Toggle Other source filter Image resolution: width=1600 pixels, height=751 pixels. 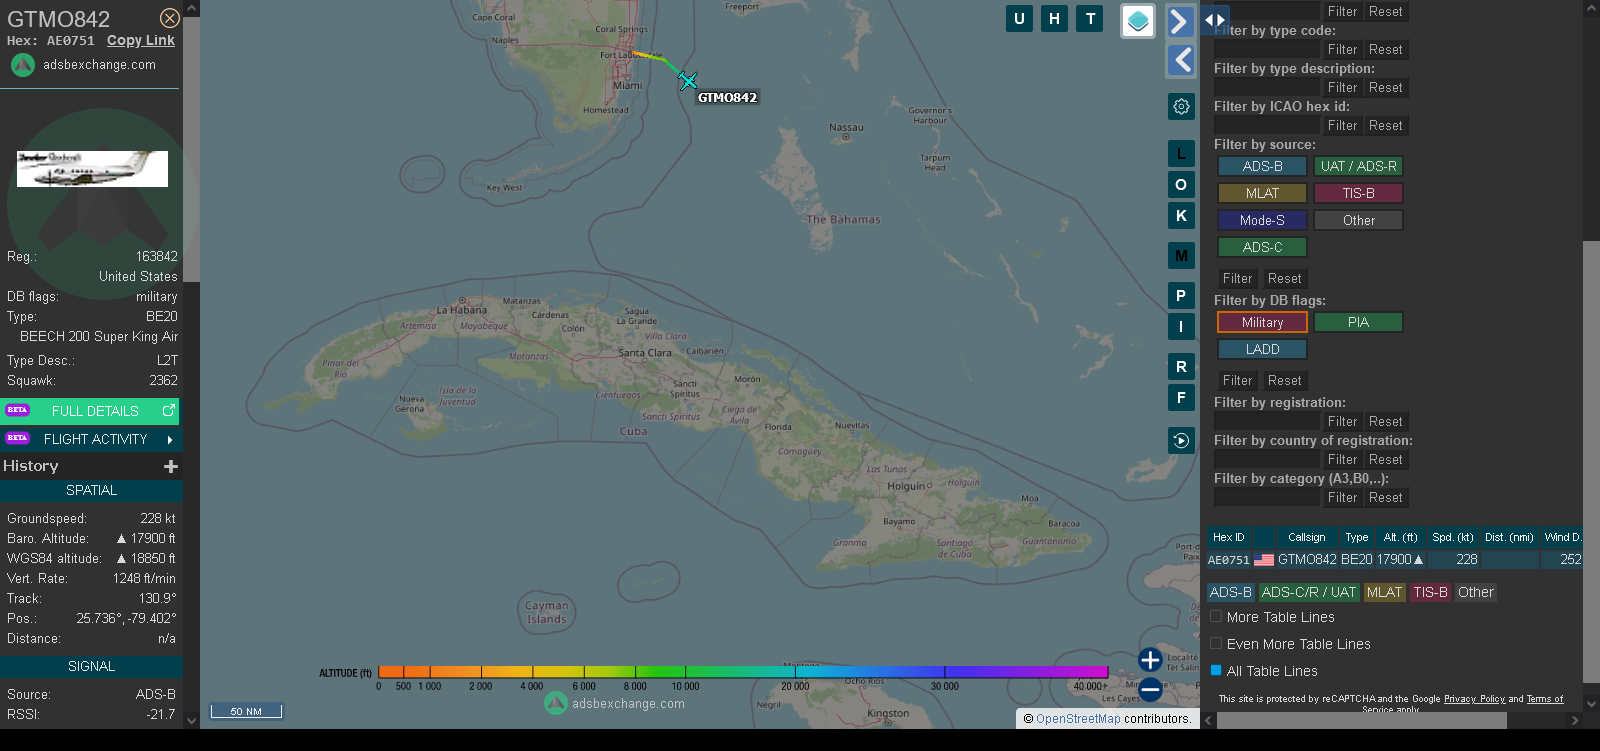[x=1358, y=220]
